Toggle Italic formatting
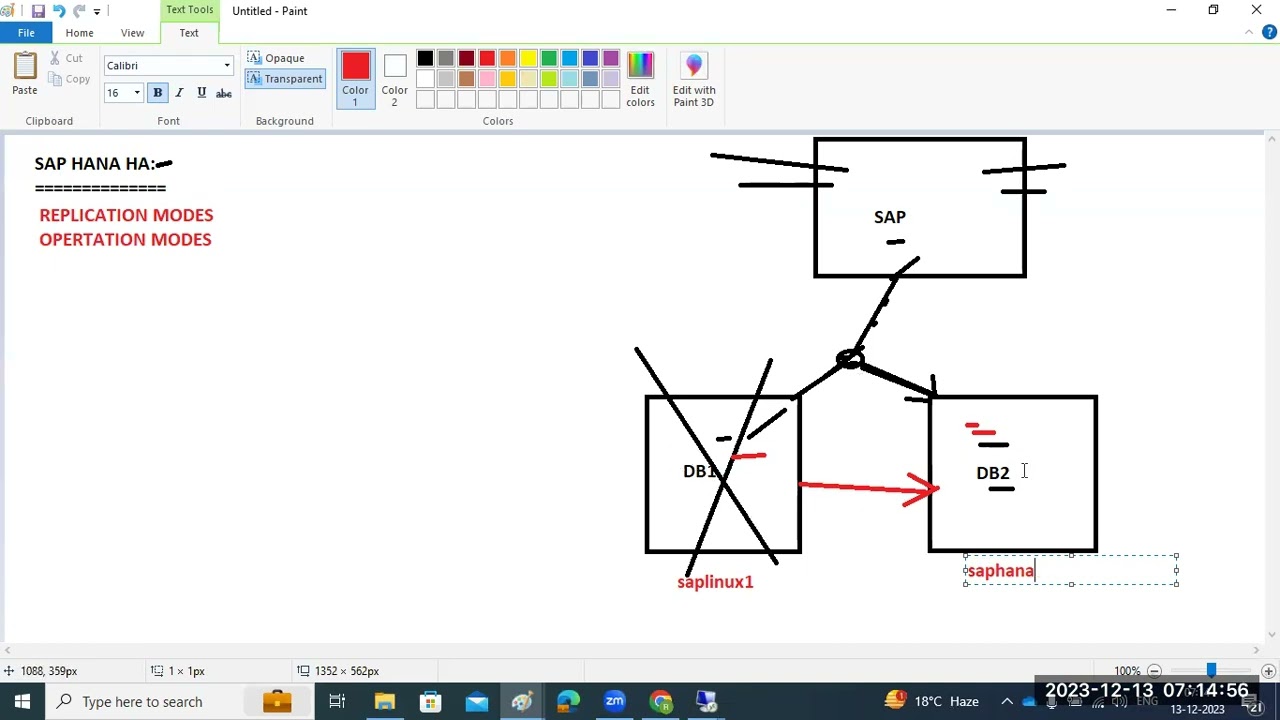The width and height of the screenshot is (1280, 720). point(179,93)
